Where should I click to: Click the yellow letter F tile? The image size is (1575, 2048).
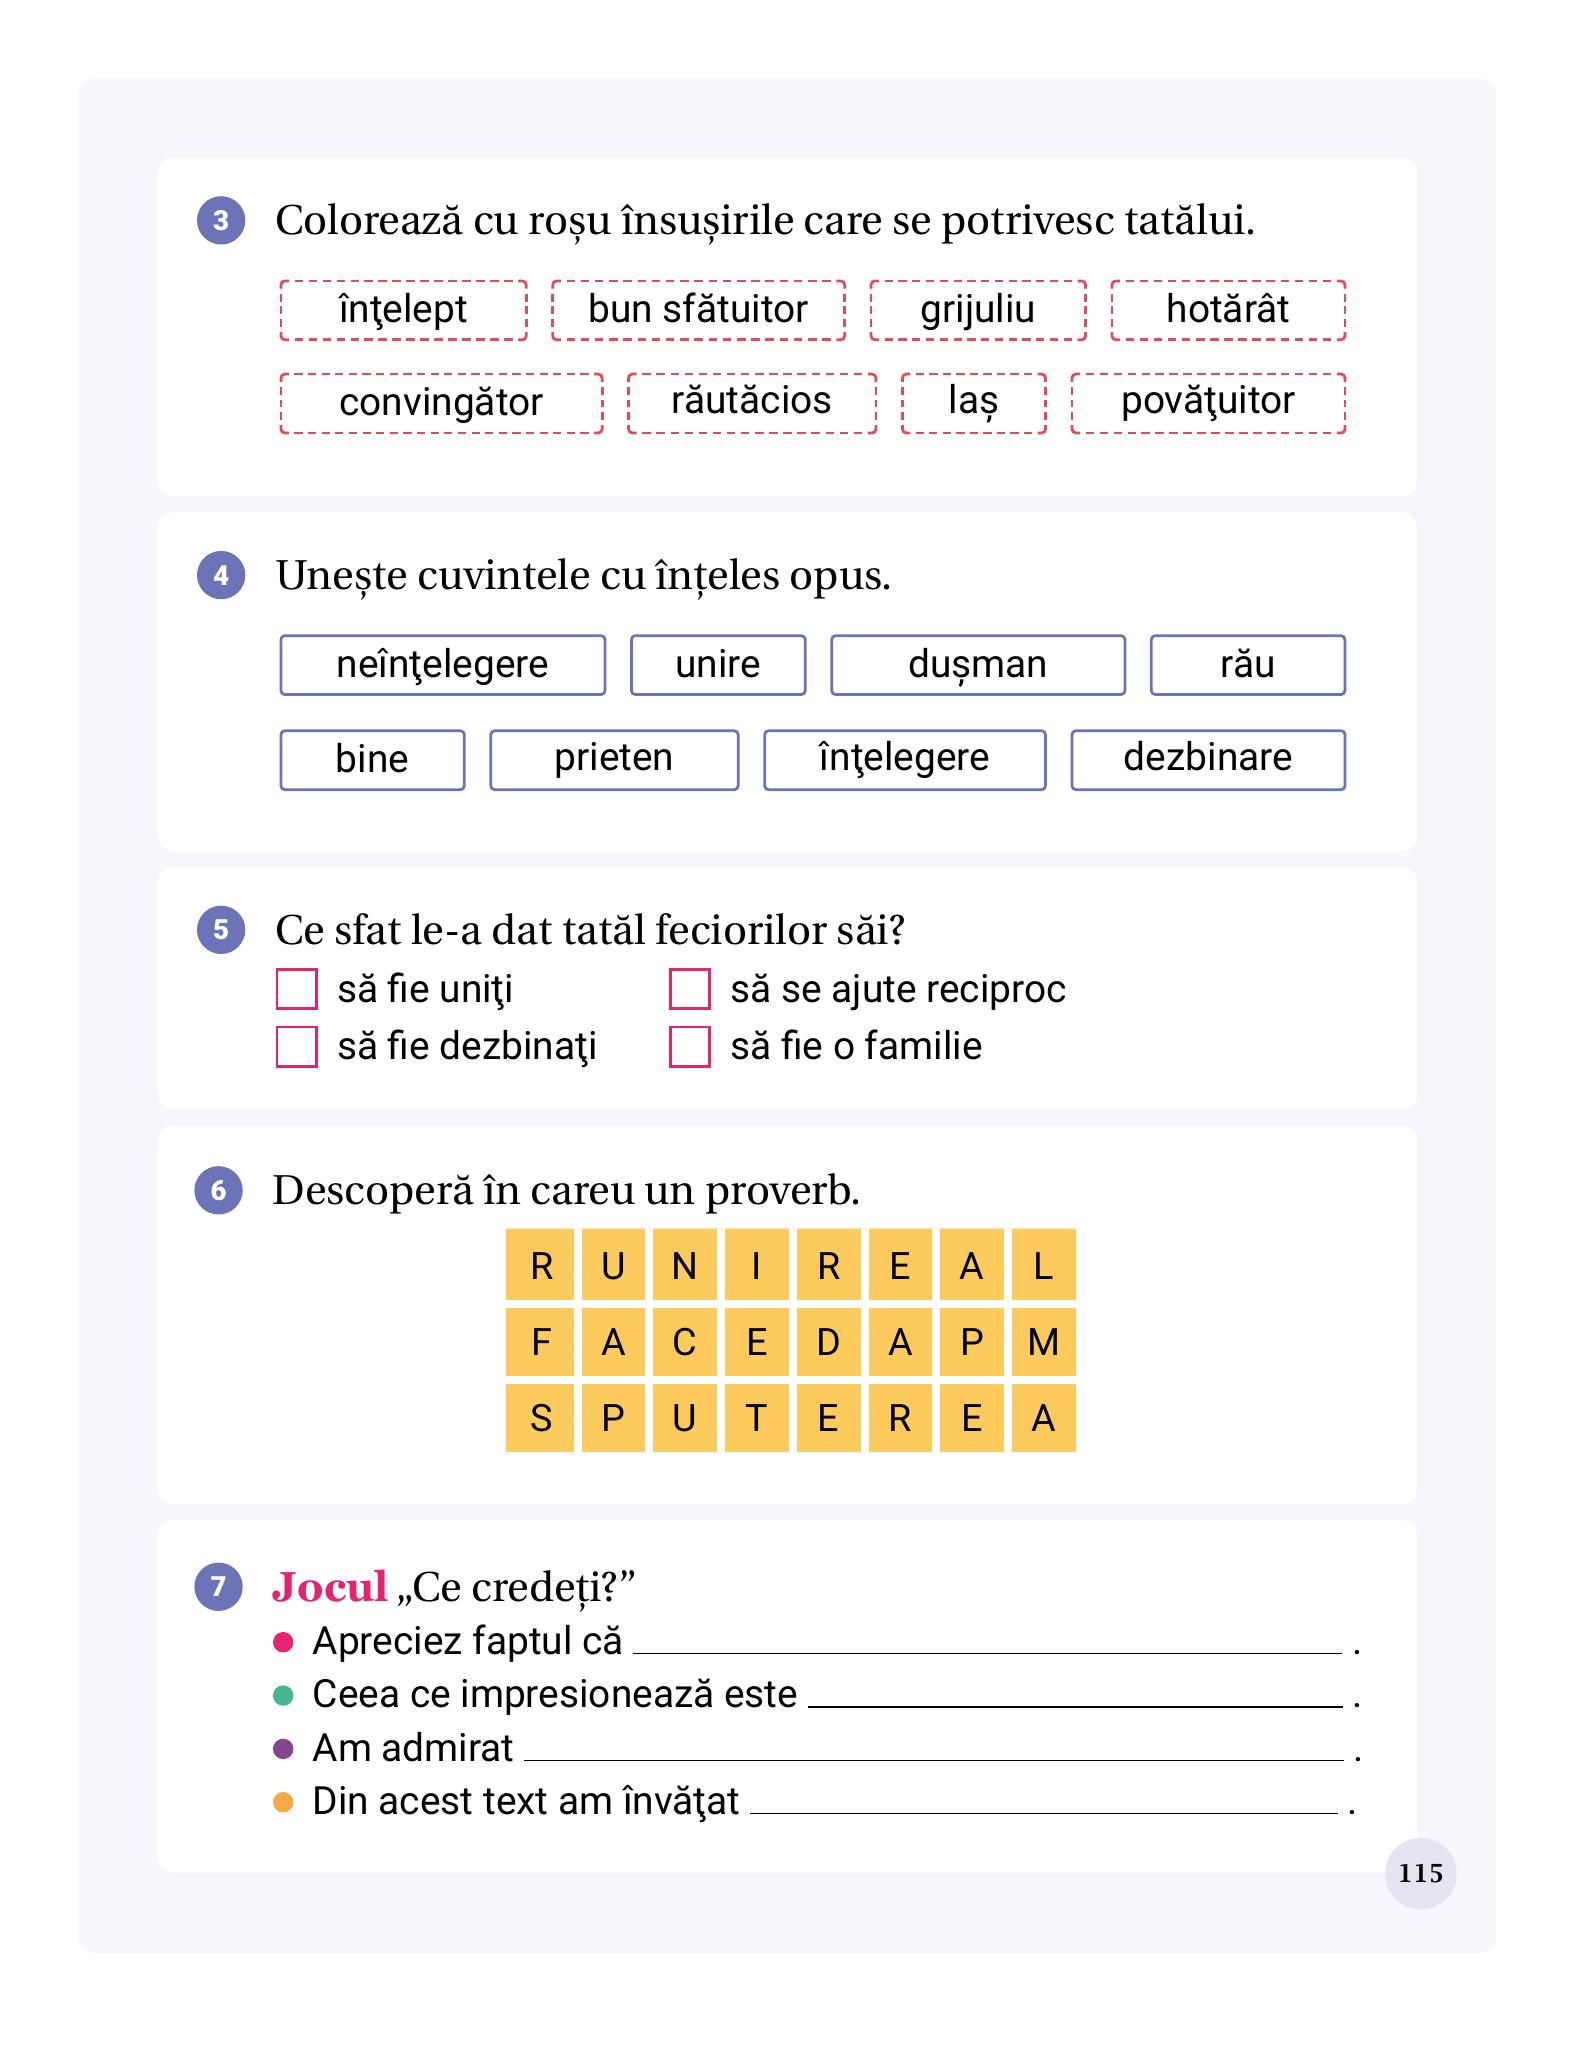coord(540,1342)
